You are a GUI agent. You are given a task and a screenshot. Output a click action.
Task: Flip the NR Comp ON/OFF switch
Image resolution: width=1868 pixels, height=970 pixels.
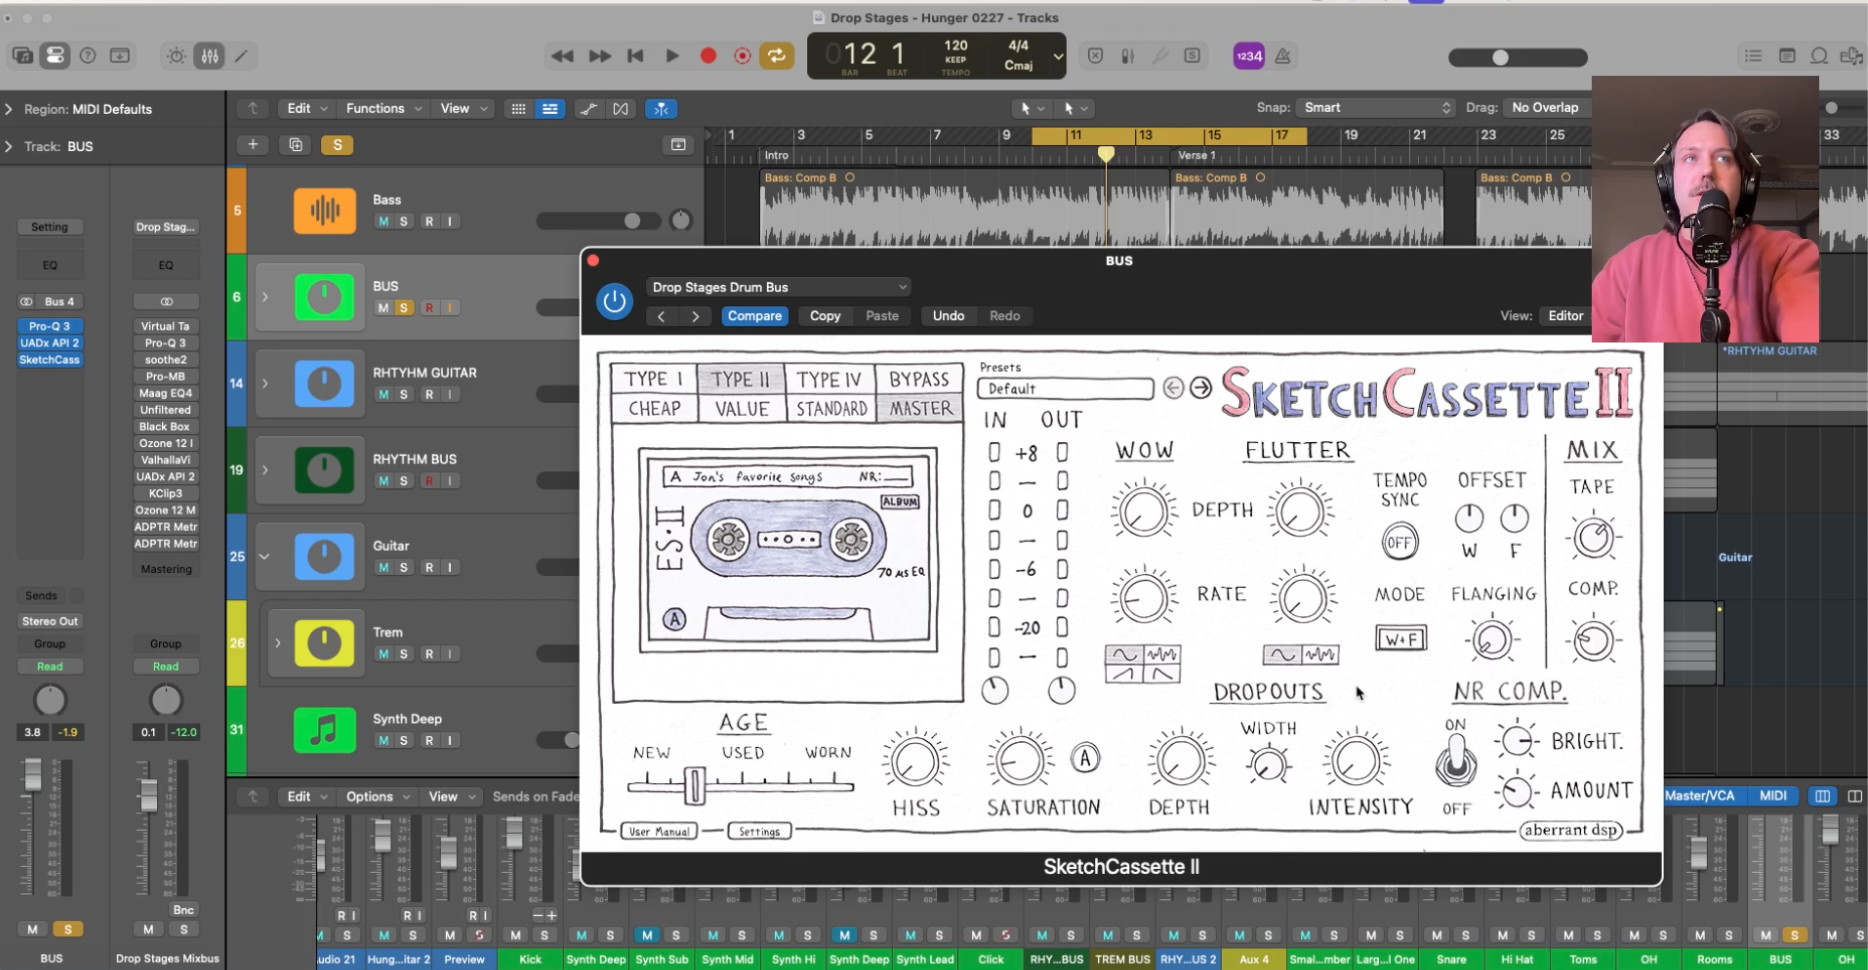pyautogui.click(x=1455, y=762)
